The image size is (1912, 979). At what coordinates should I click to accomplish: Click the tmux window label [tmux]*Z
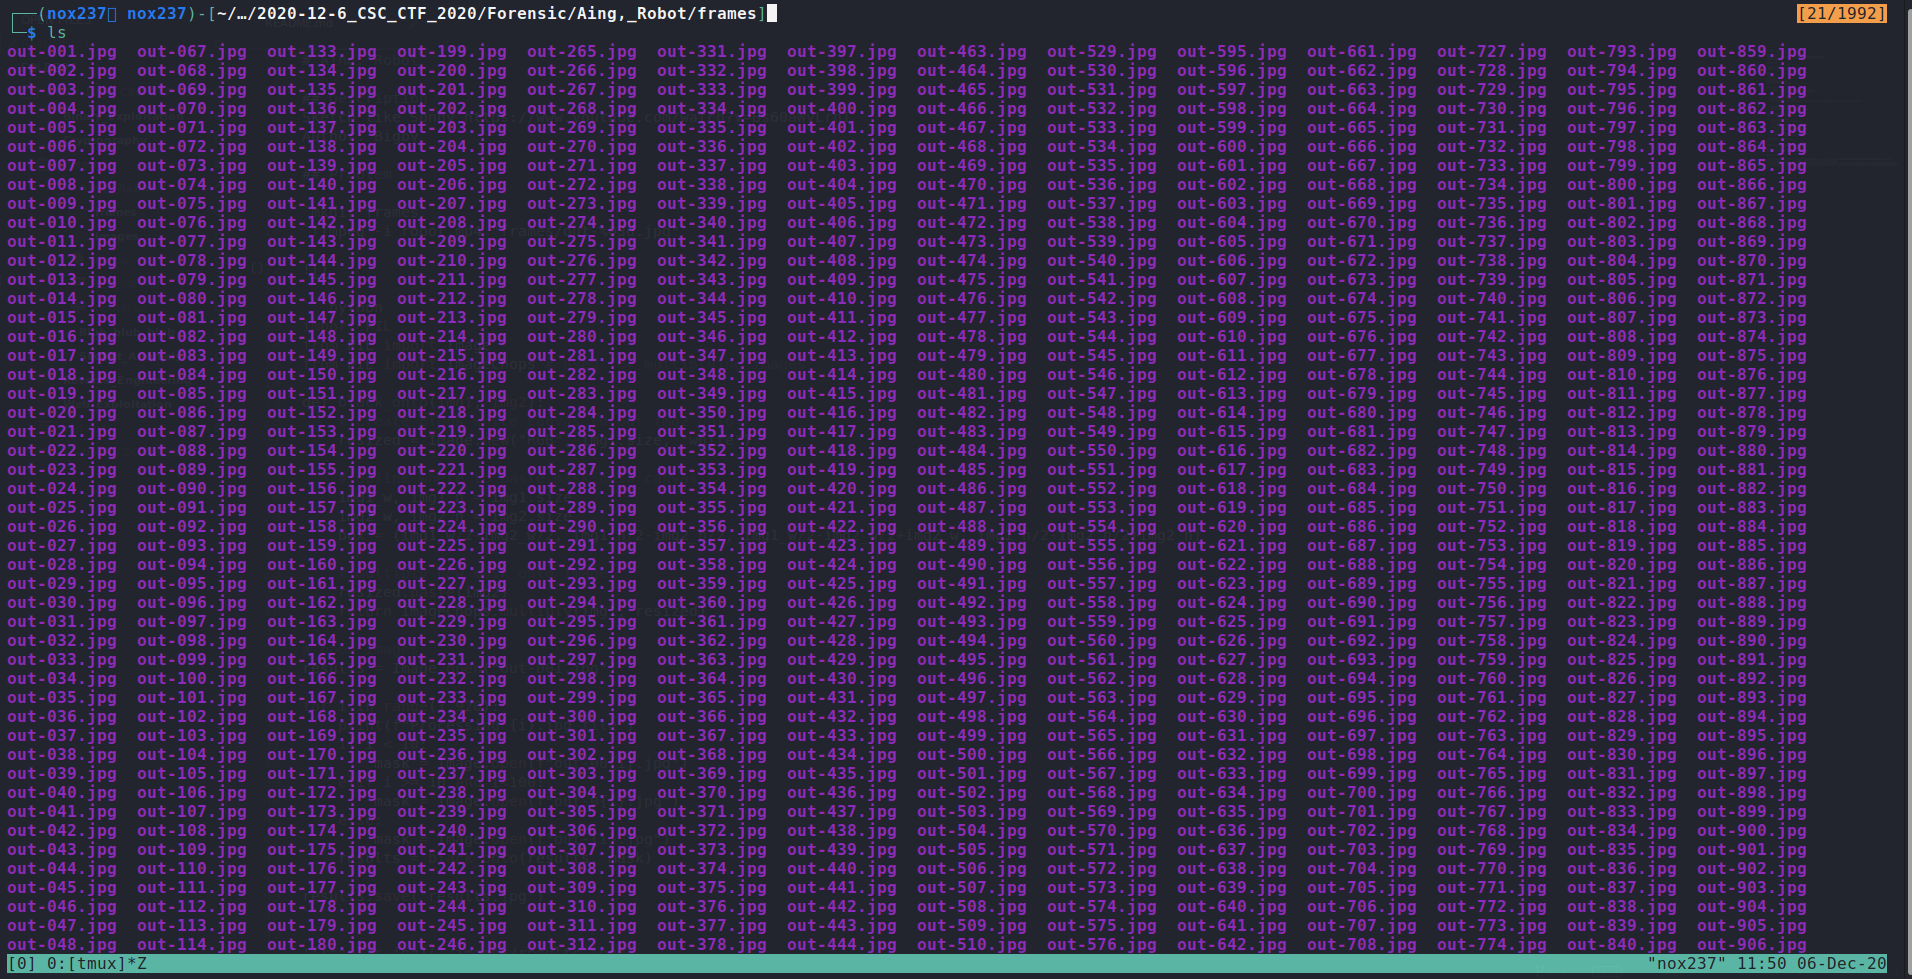pyautogui.click(x=110, y=964)
